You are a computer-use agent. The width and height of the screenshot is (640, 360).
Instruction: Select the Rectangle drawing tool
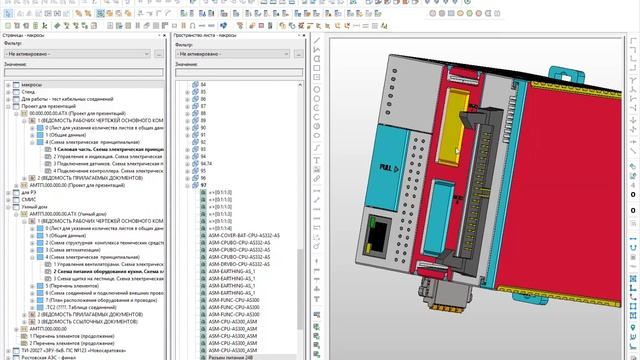(317, 68)
